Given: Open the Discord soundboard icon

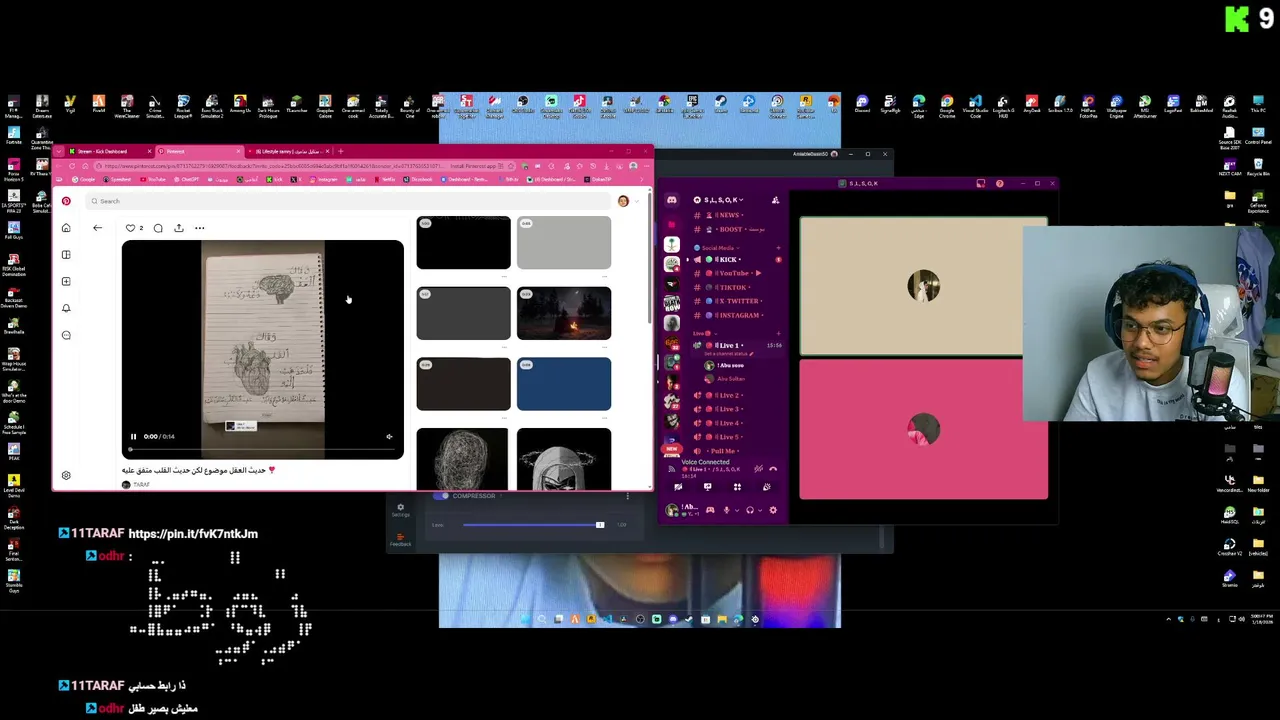Looking at the screenshot, I should click(767, 487).
